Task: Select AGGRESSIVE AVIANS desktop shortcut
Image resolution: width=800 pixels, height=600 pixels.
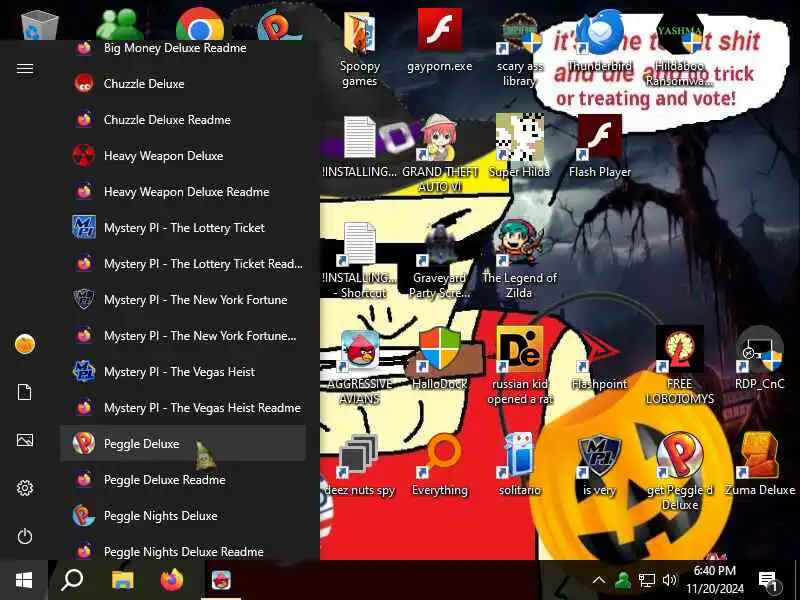Action: 360,368
